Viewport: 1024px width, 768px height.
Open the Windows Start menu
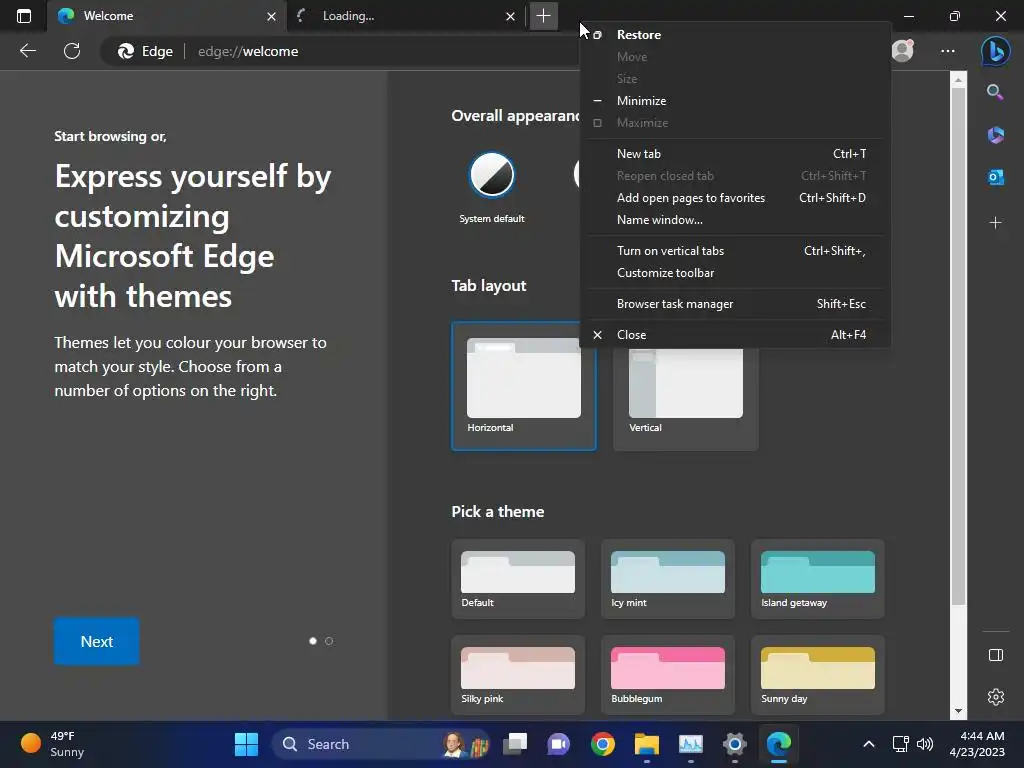[x=246, y=744]
